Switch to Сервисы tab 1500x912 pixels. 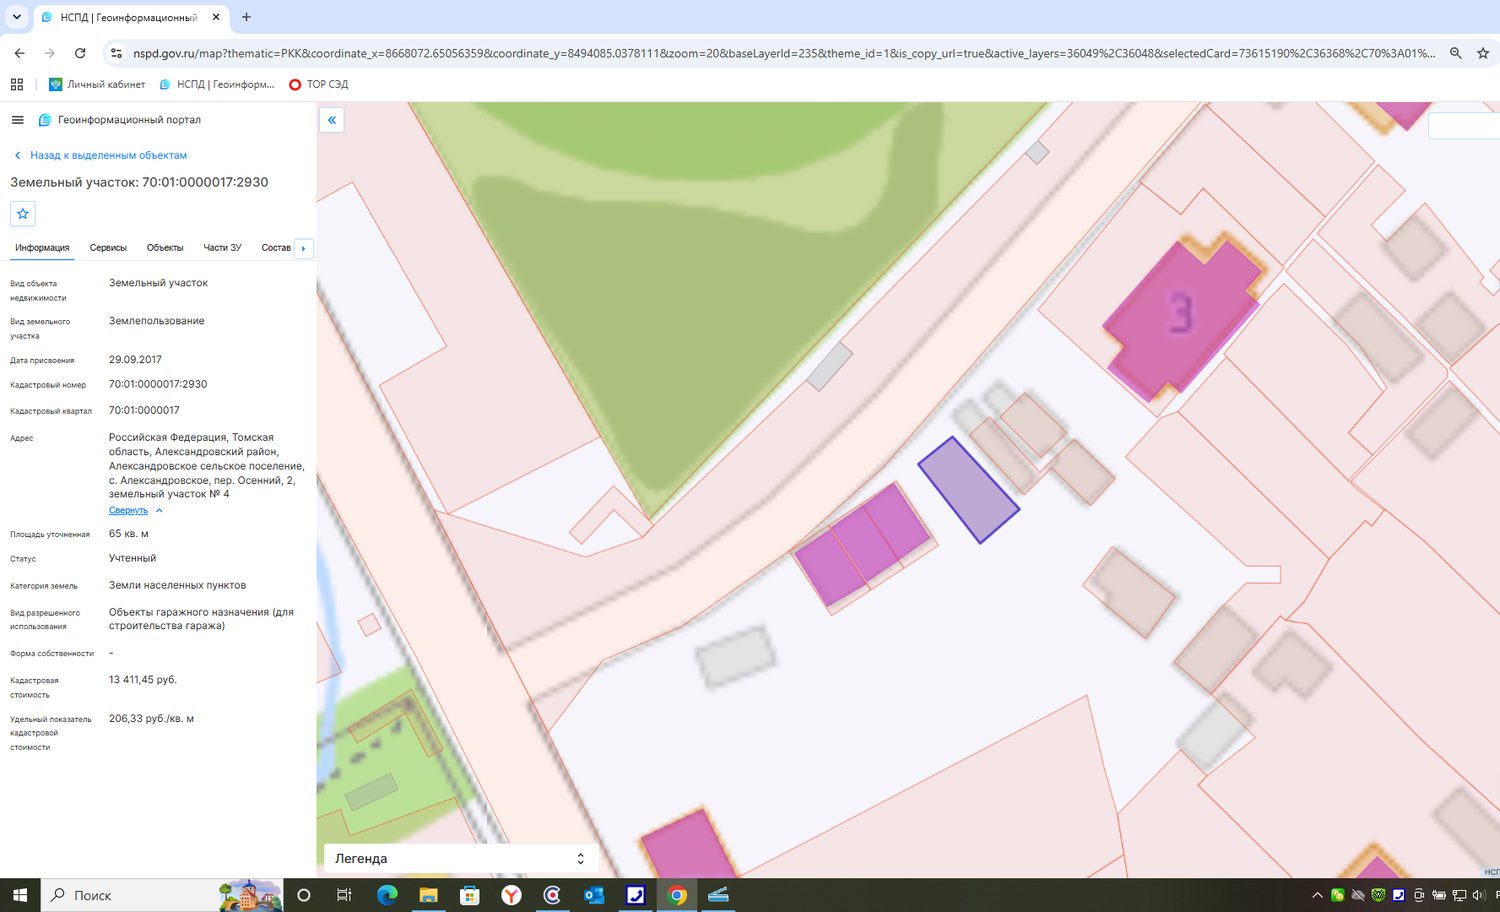coord(108,248)
